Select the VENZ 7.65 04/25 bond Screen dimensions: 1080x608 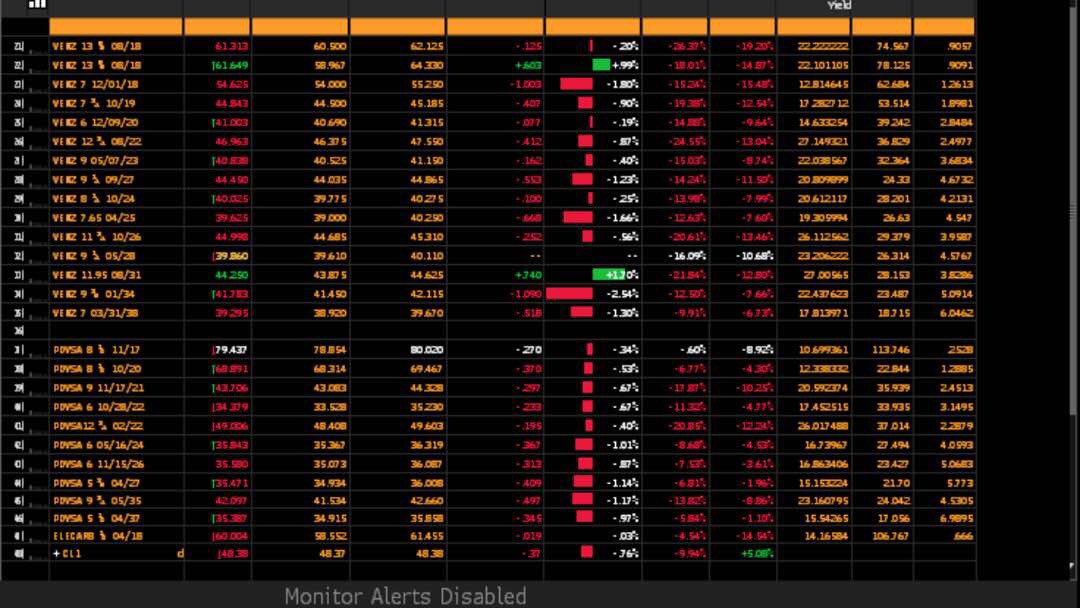click(94, 218)
